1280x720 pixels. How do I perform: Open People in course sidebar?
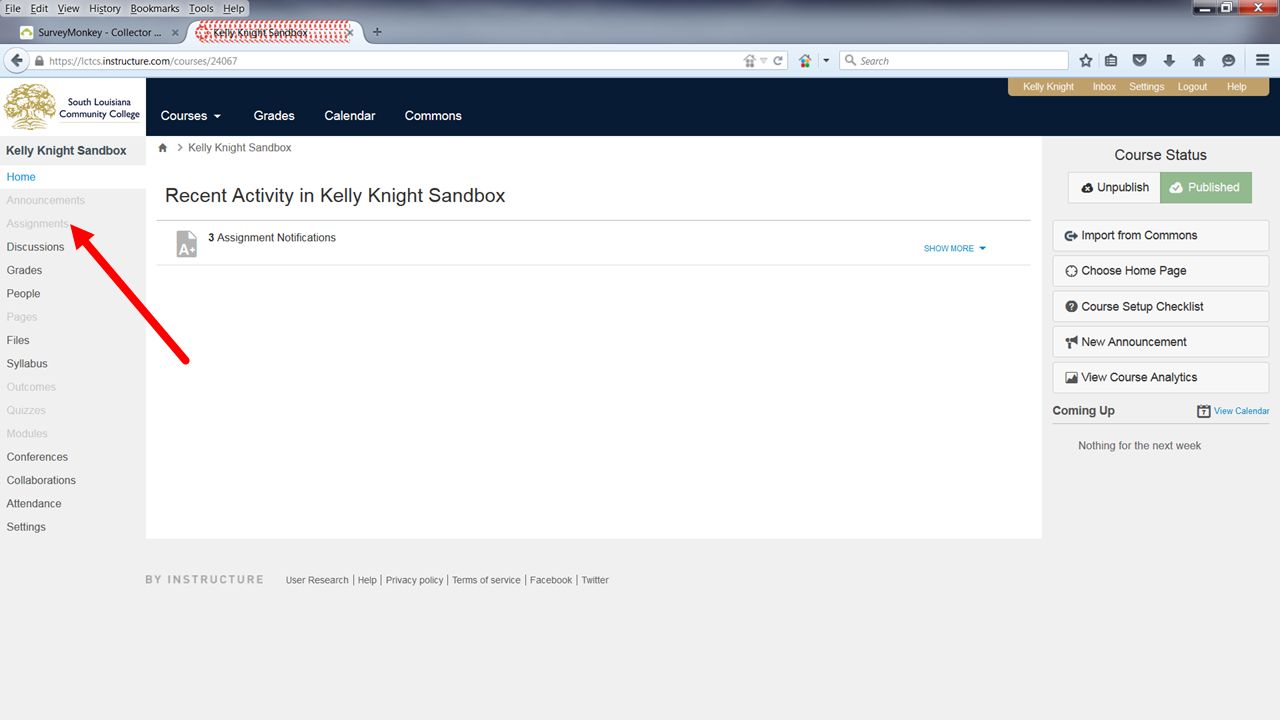point(23,294)
